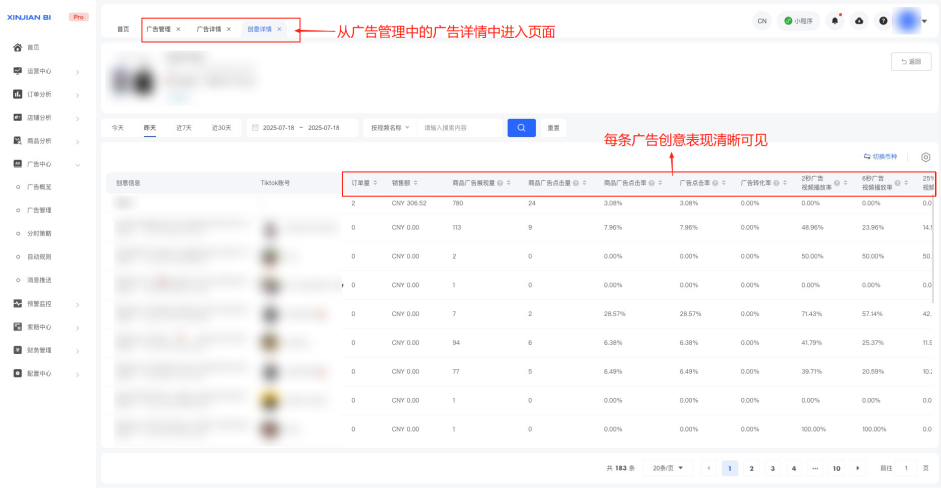The image size is (941, 488).
Task: Close the 广告管理 tab
Action: [178, 29]
